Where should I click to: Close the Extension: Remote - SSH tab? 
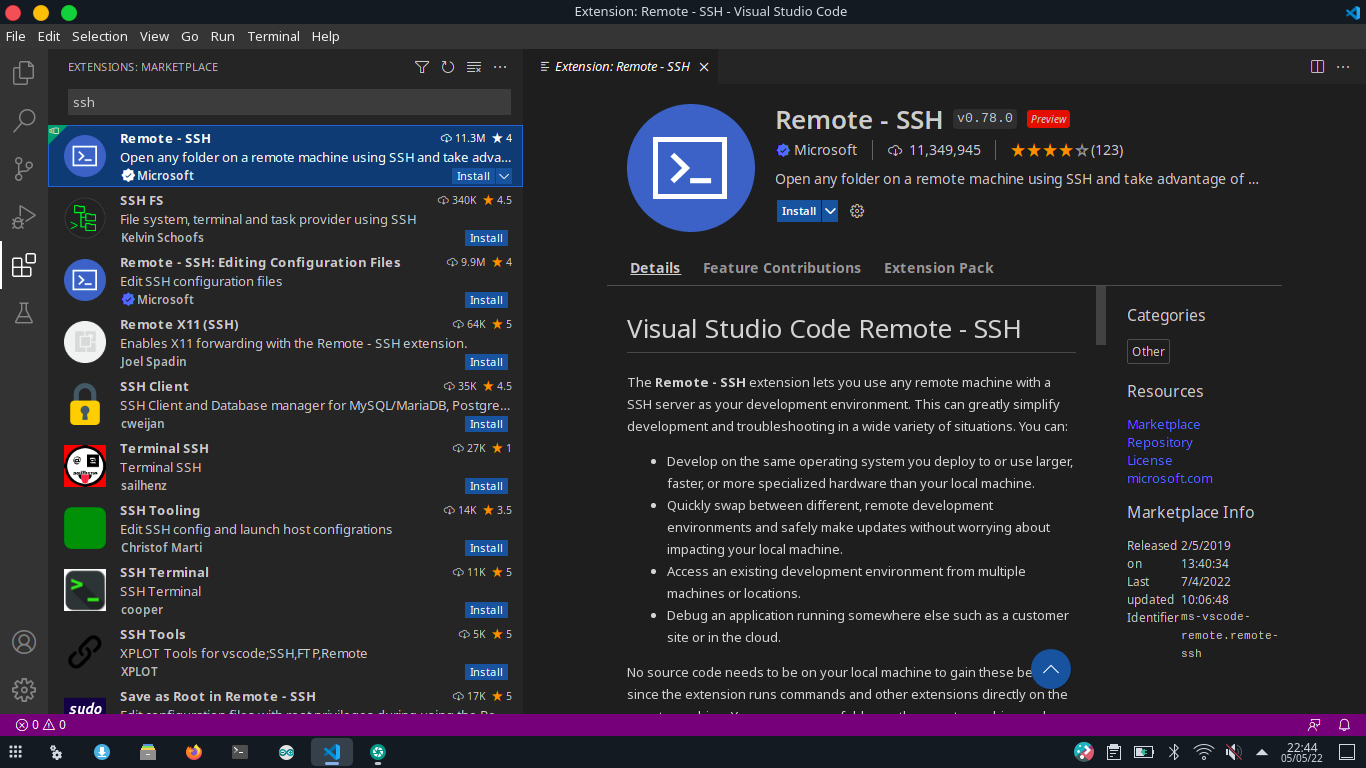(704, 67)
